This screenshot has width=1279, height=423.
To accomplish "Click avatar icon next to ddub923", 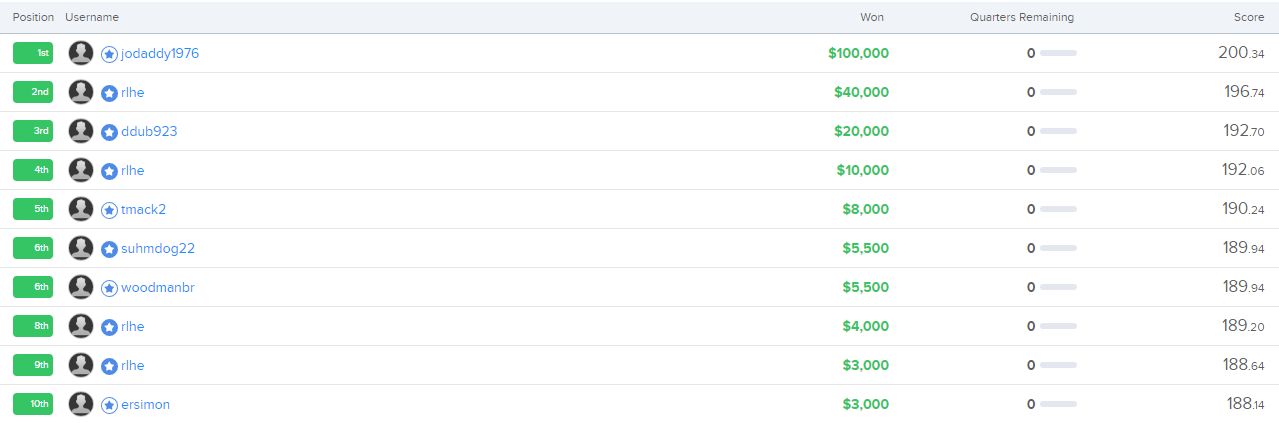I will [81, 131].
